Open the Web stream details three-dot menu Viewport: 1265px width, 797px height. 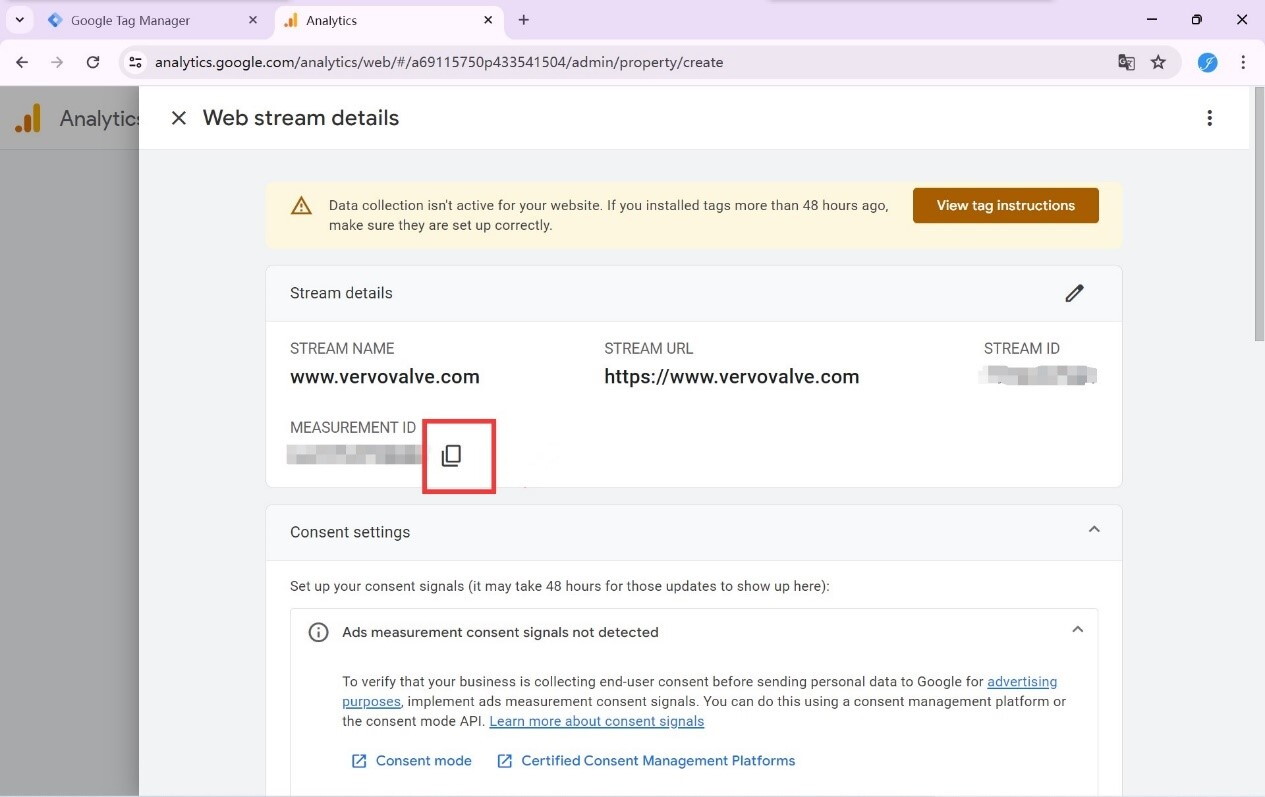[x=1209, y=118]
